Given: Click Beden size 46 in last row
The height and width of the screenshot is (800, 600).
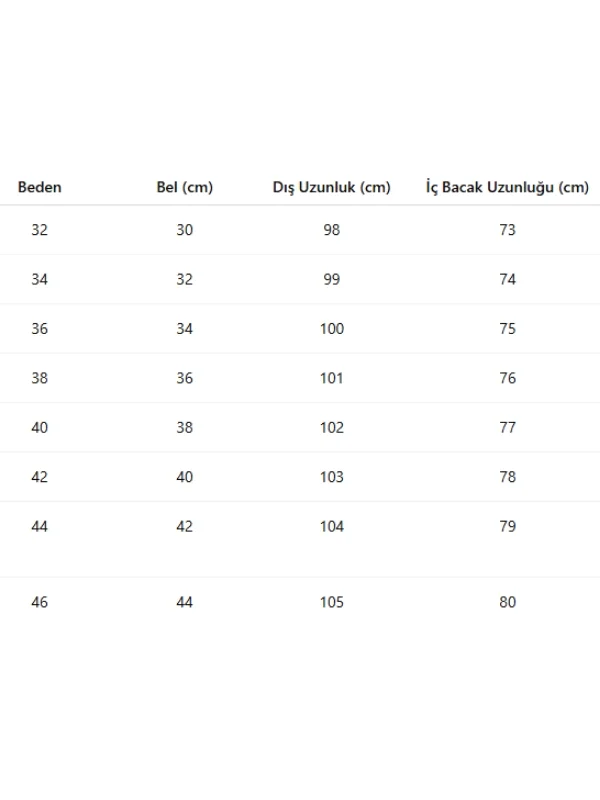Looking at the screenshot, I should click(40, 602).
